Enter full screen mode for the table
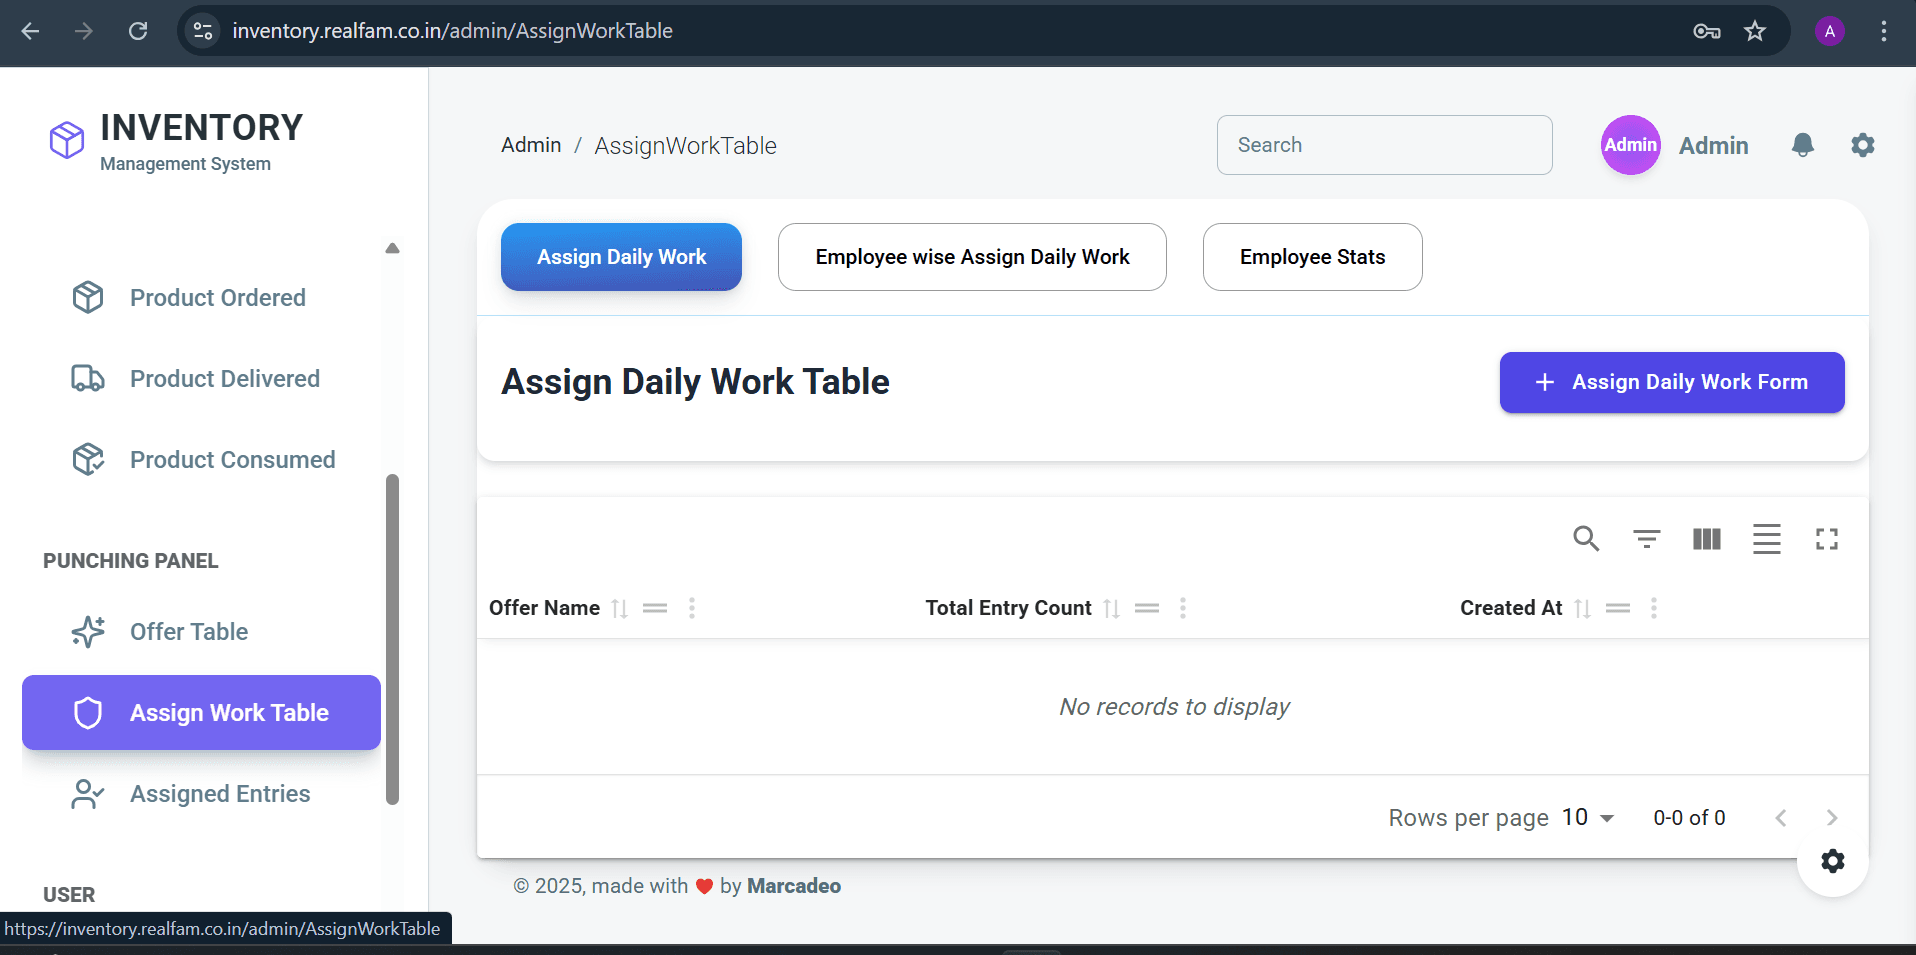The width and height of the screenshot is (1916, 955). [1827, 539]
